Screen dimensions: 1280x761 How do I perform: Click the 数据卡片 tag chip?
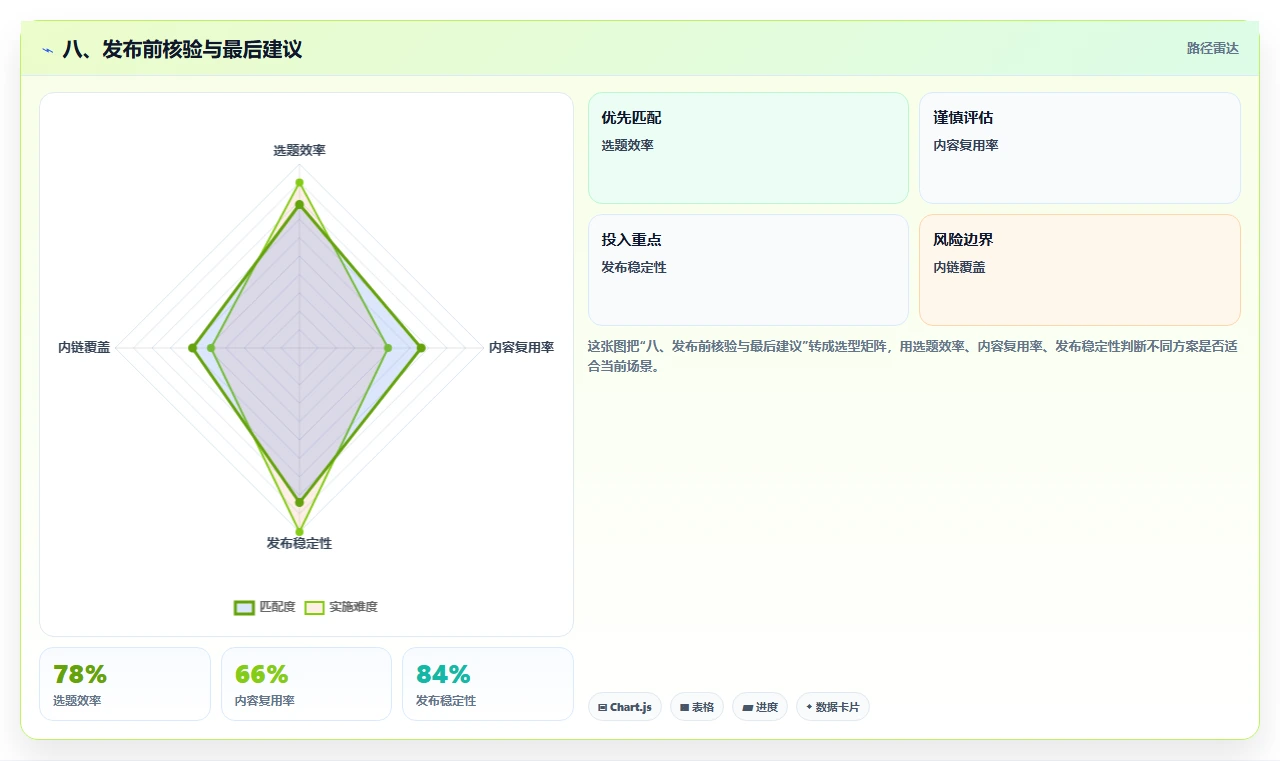(833, 707)
